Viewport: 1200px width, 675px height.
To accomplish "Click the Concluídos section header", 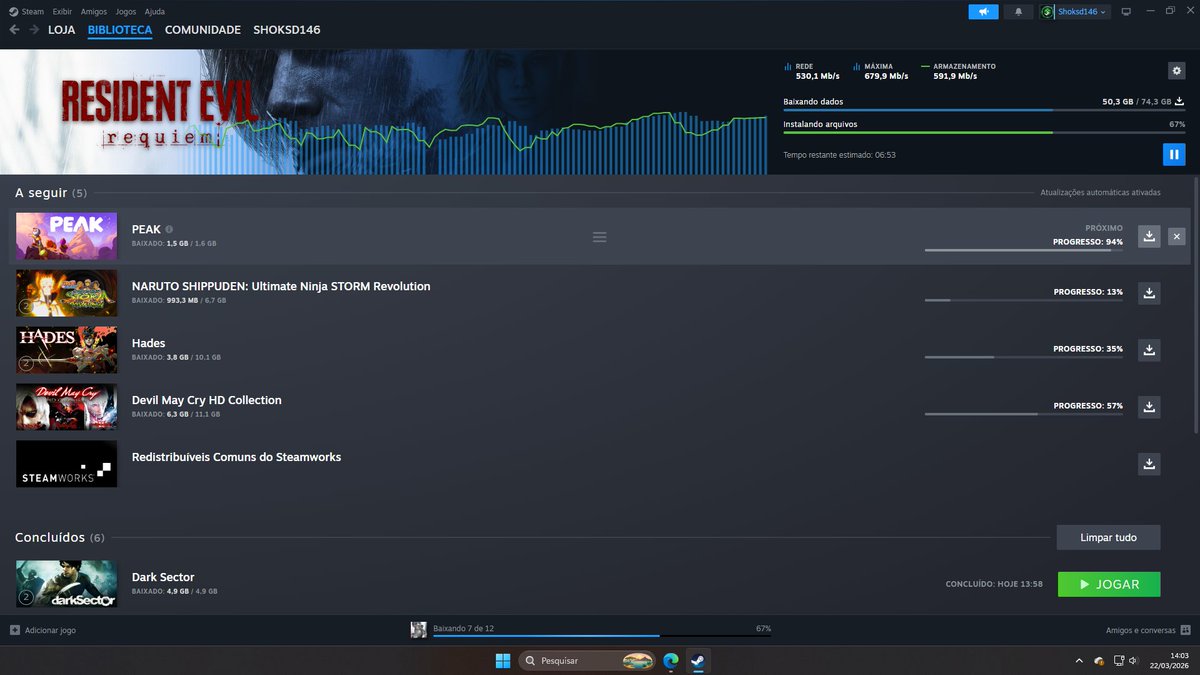I will 60,537.
